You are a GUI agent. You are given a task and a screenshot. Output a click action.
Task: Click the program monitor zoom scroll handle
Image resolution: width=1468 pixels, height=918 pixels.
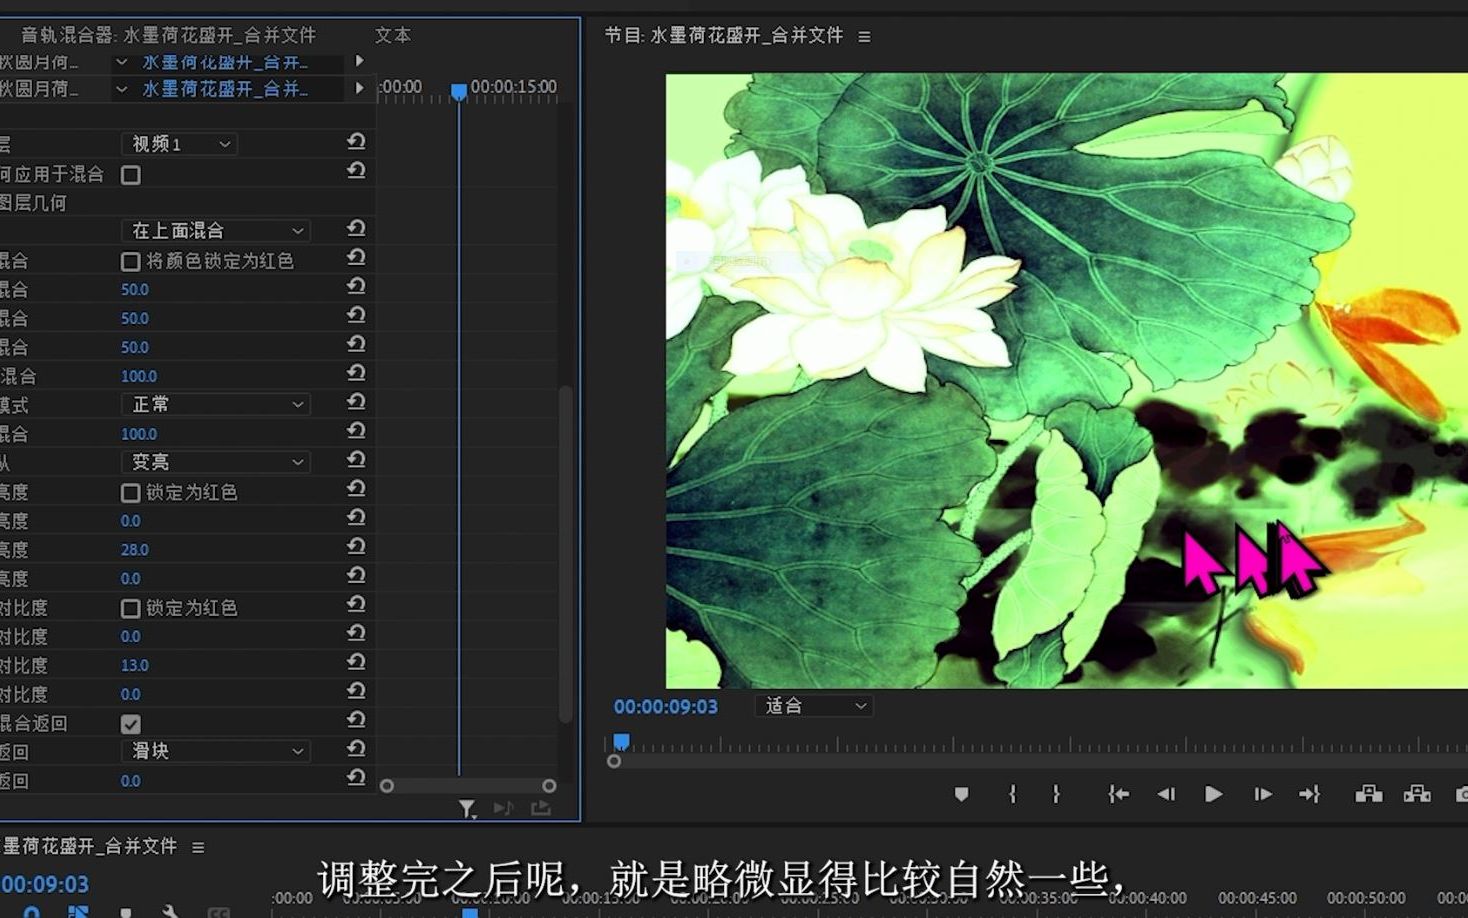click(614, 762)
